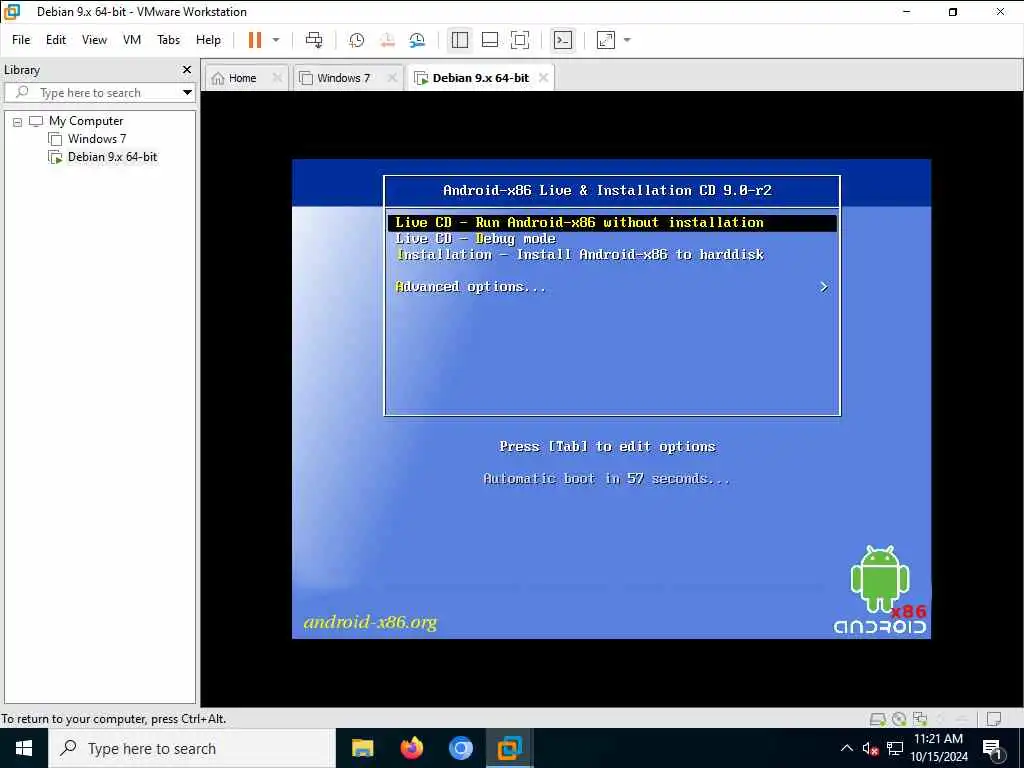Click the CD/DVD drive status icon
The width and height of the screenshot is (1024, 768).
point(899,719)
